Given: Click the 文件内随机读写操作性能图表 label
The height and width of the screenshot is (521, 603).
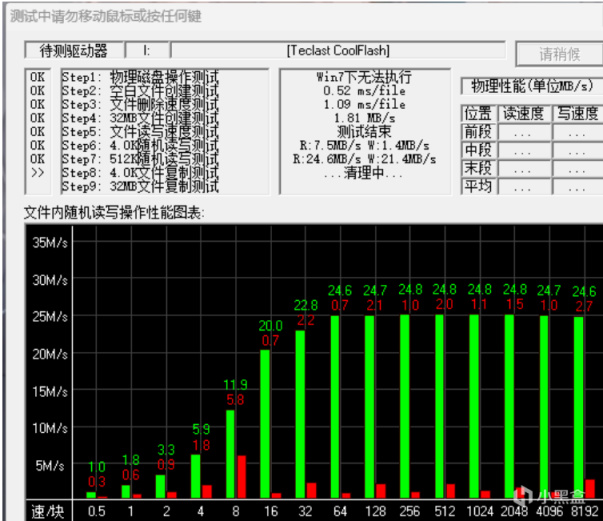Looking at the screenshot, I should (114, 212).
